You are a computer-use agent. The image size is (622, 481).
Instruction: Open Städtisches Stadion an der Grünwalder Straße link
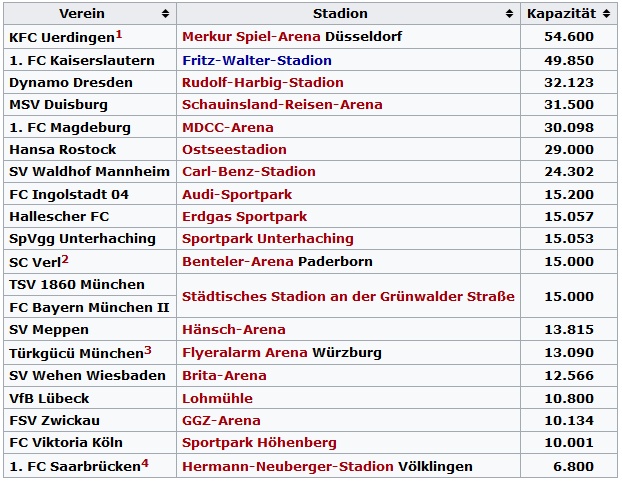point(348,297)
